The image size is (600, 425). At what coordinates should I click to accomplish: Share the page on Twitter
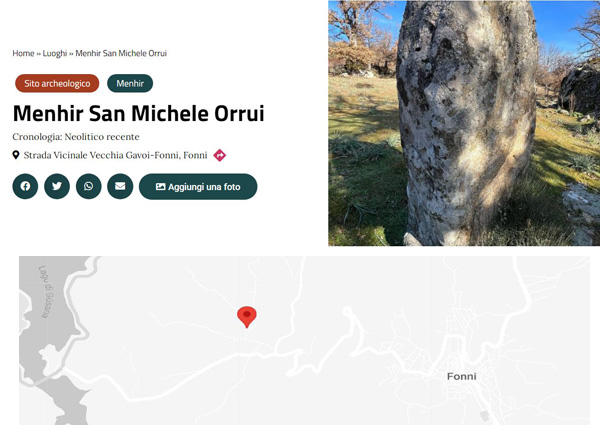[x=57, y=186]
